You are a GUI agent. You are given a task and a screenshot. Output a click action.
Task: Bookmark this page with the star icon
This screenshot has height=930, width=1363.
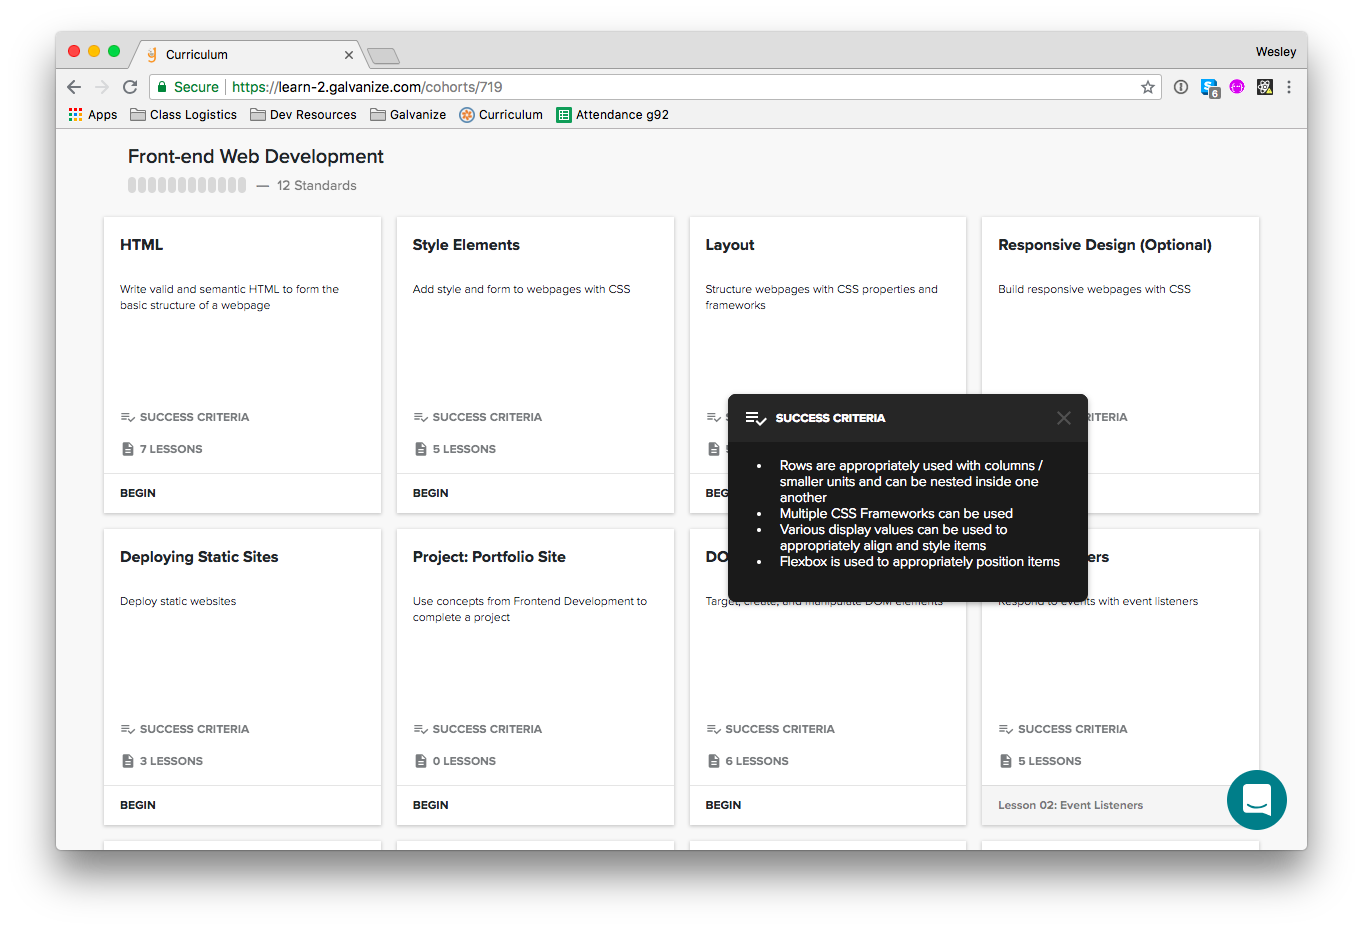click(x=1148, y=87)
